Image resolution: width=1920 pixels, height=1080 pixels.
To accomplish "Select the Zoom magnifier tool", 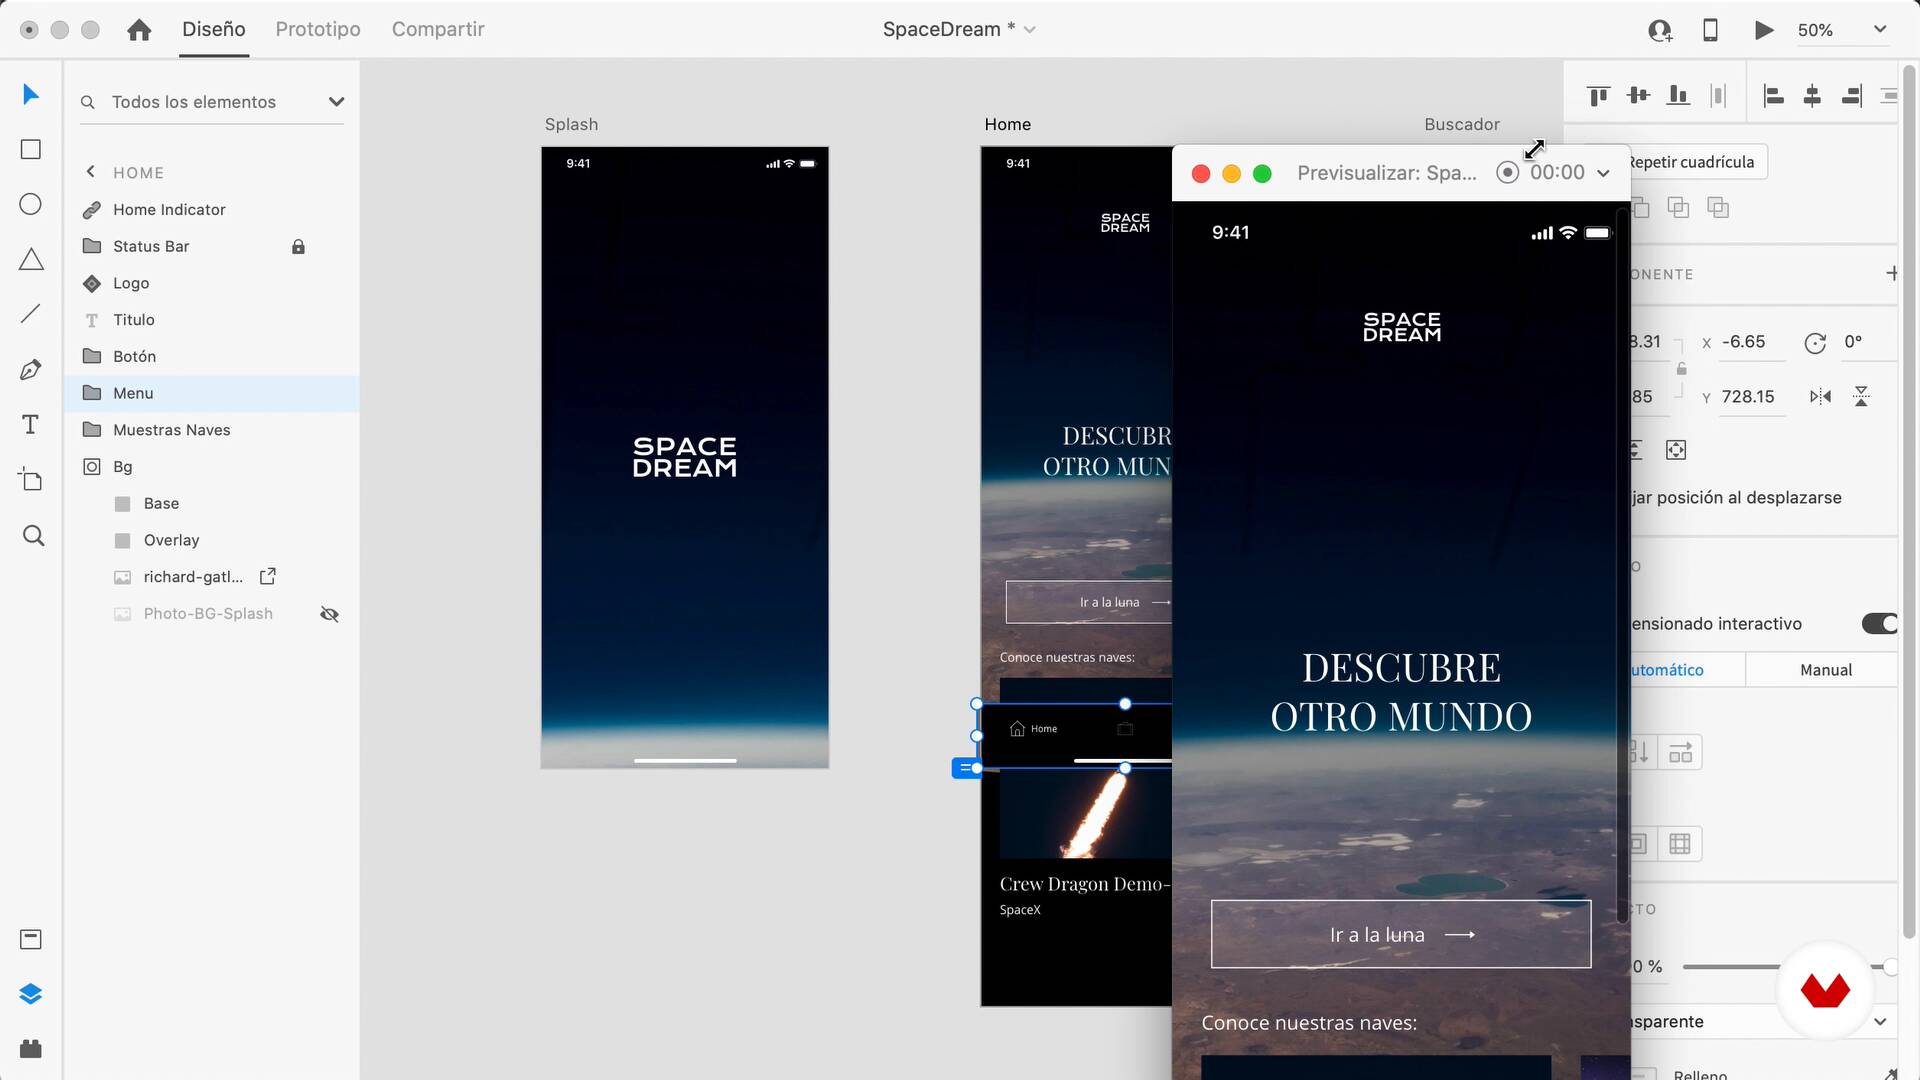I will click(x=33, y=536).
